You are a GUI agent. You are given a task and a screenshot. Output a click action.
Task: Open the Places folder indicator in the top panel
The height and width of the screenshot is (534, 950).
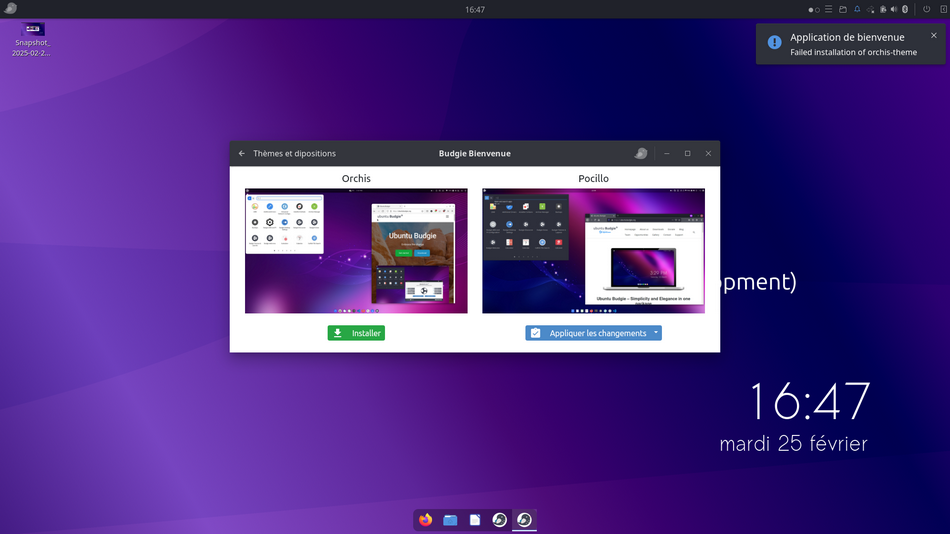click(843, 9)
